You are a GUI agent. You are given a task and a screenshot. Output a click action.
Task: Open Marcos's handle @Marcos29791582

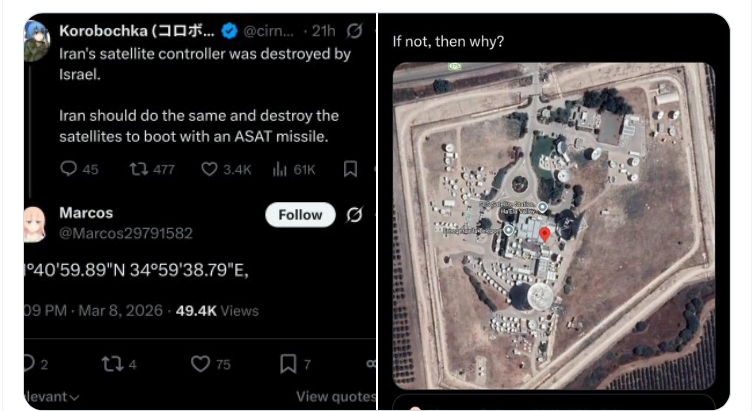pos(126,233)
